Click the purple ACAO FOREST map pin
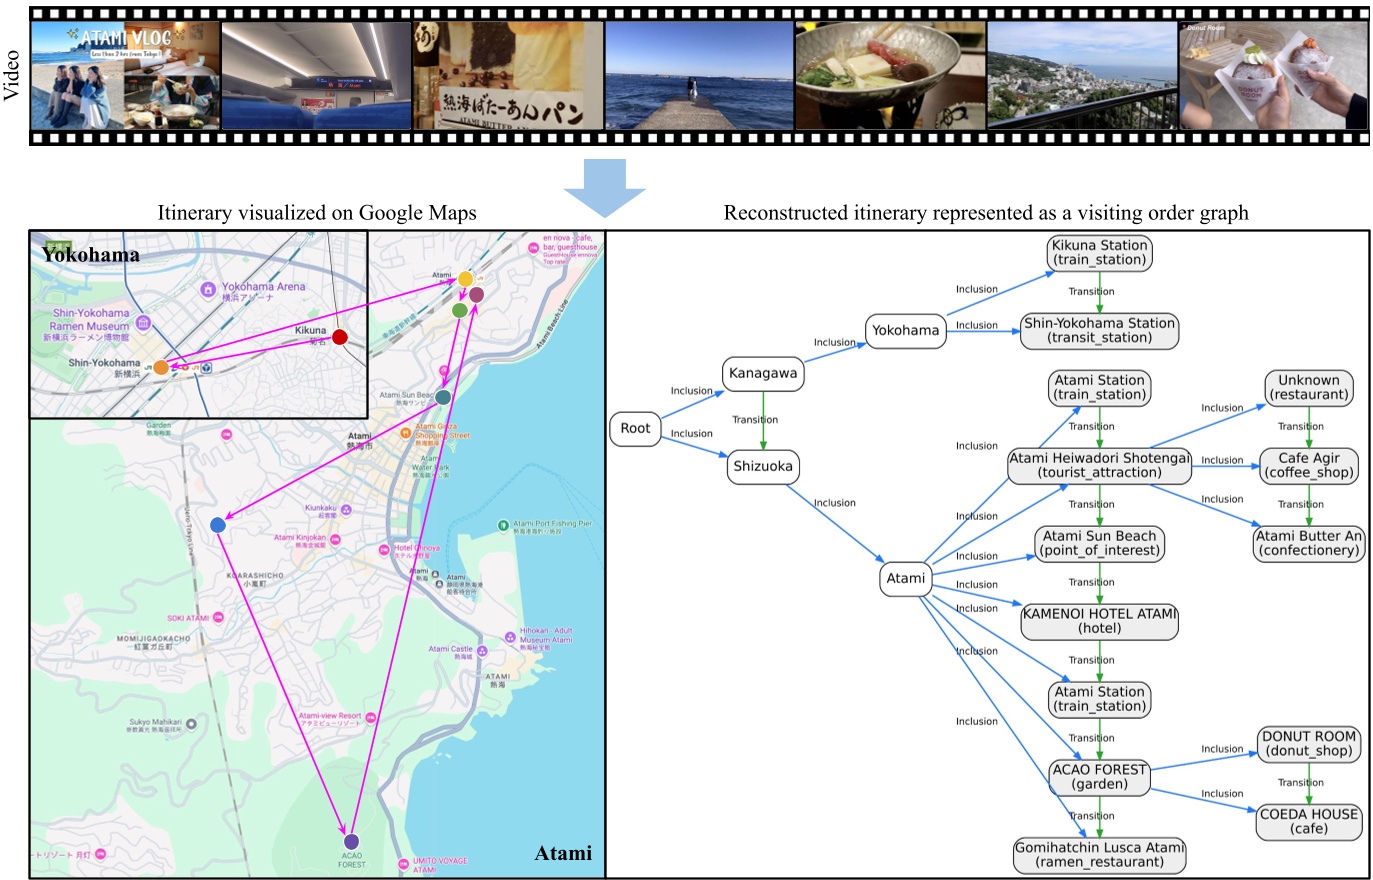Image resolution: width=1373 pixels, height=880 pixels. tap(352, 841)
